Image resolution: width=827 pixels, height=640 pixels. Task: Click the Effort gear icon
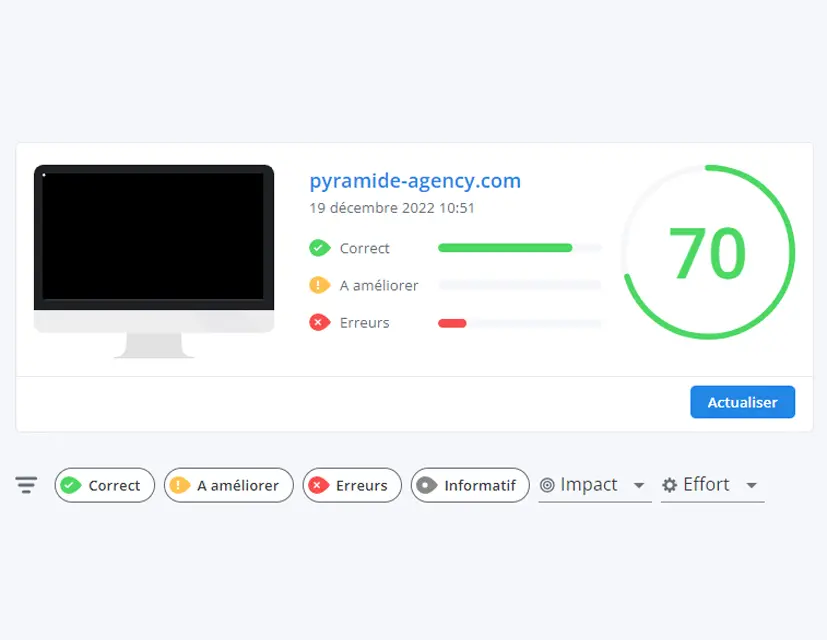[669, 485]
